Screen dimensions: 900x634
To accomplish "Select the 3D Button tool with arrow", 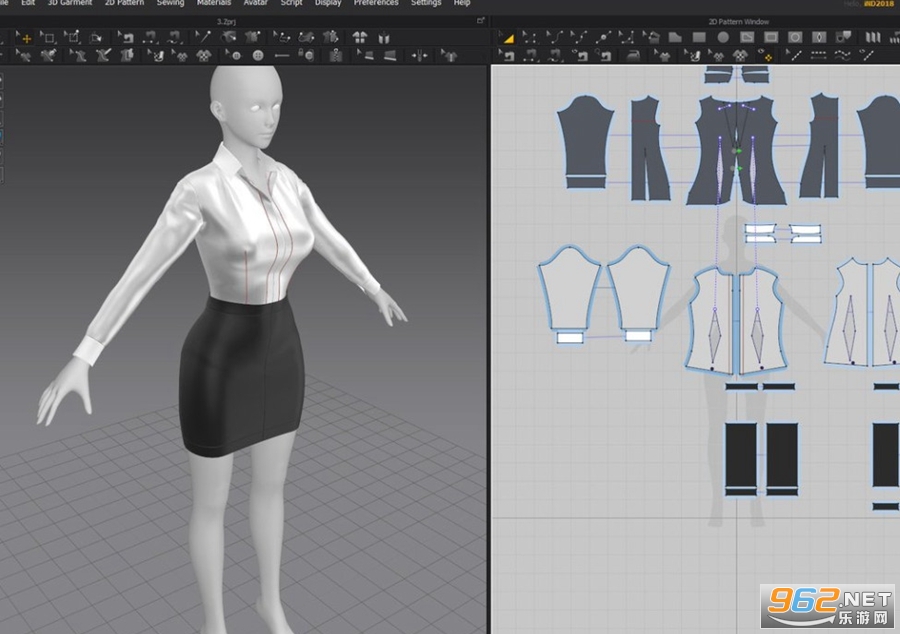I will pyautogui.click(x=233, y=55).
